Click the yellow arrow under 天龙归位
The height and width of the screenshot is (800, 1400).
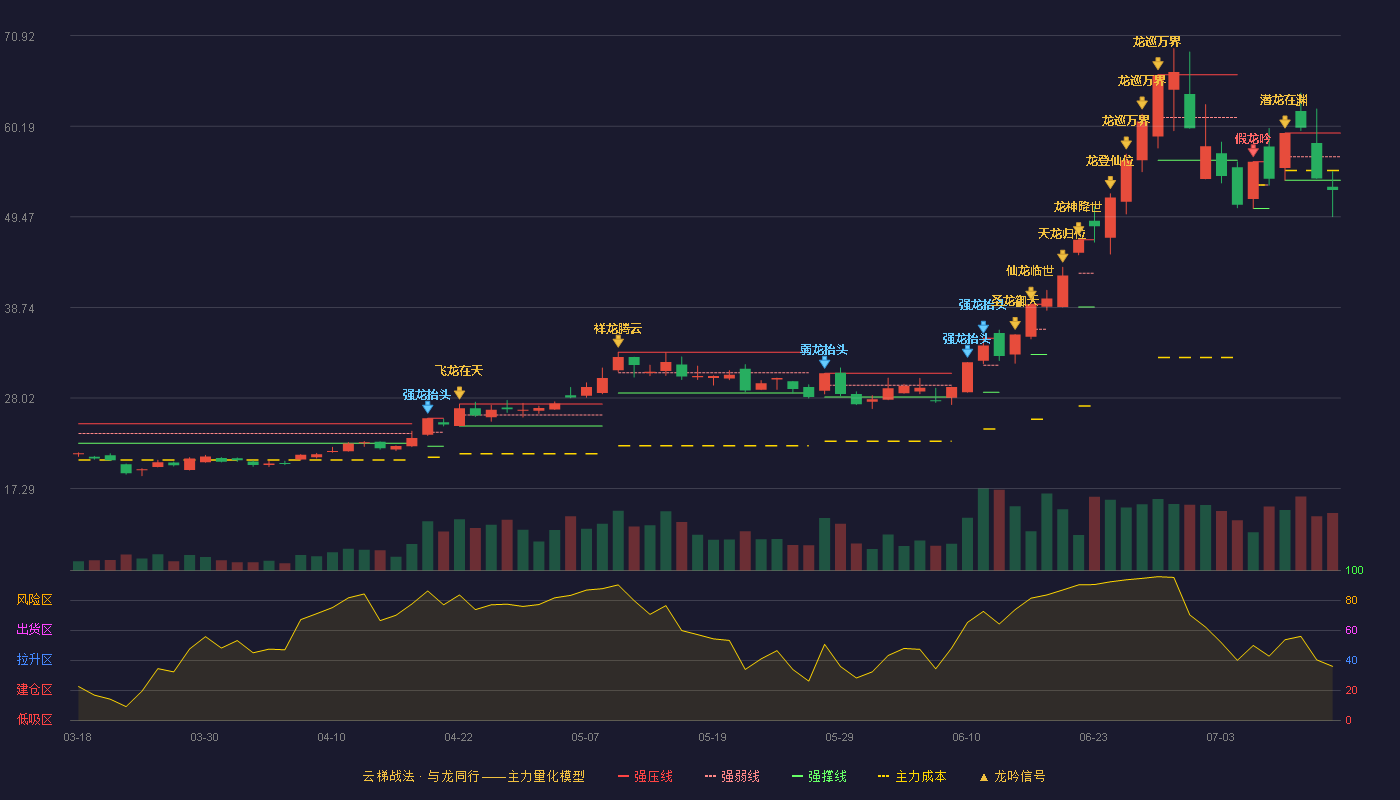[x=1062, y=256]
